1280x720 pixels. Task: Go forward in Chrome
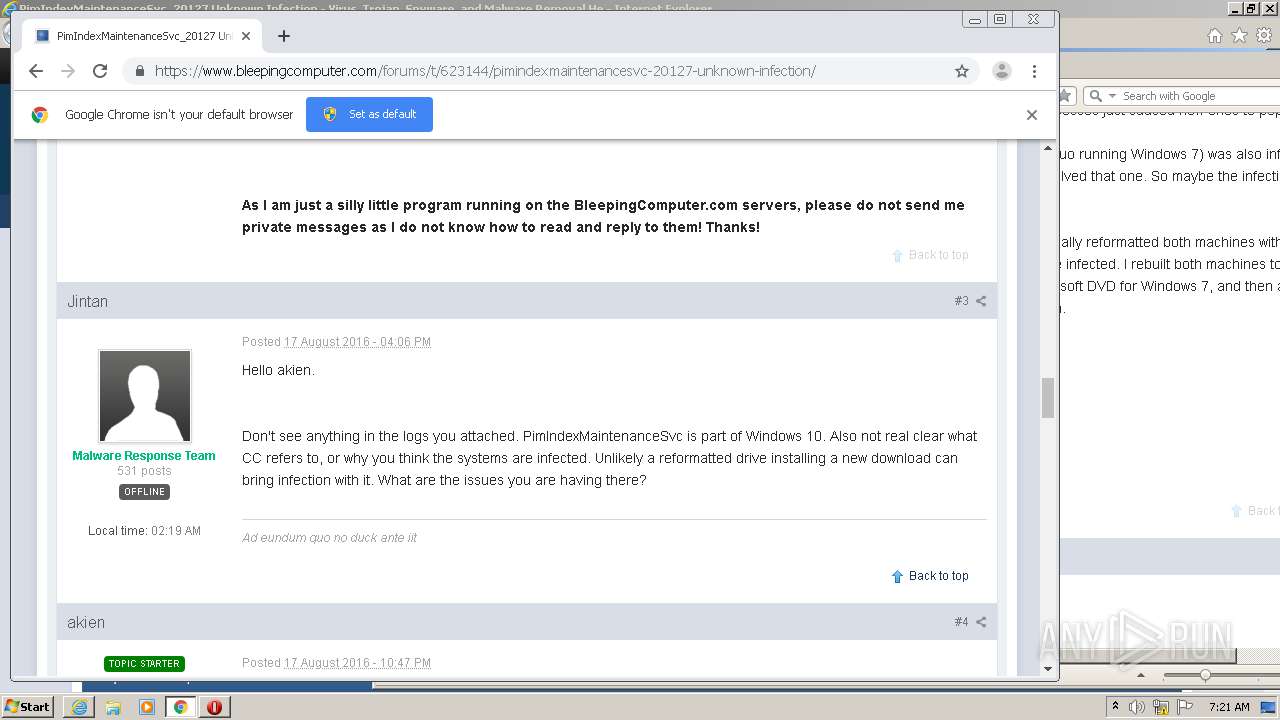[x=68, y=71]
